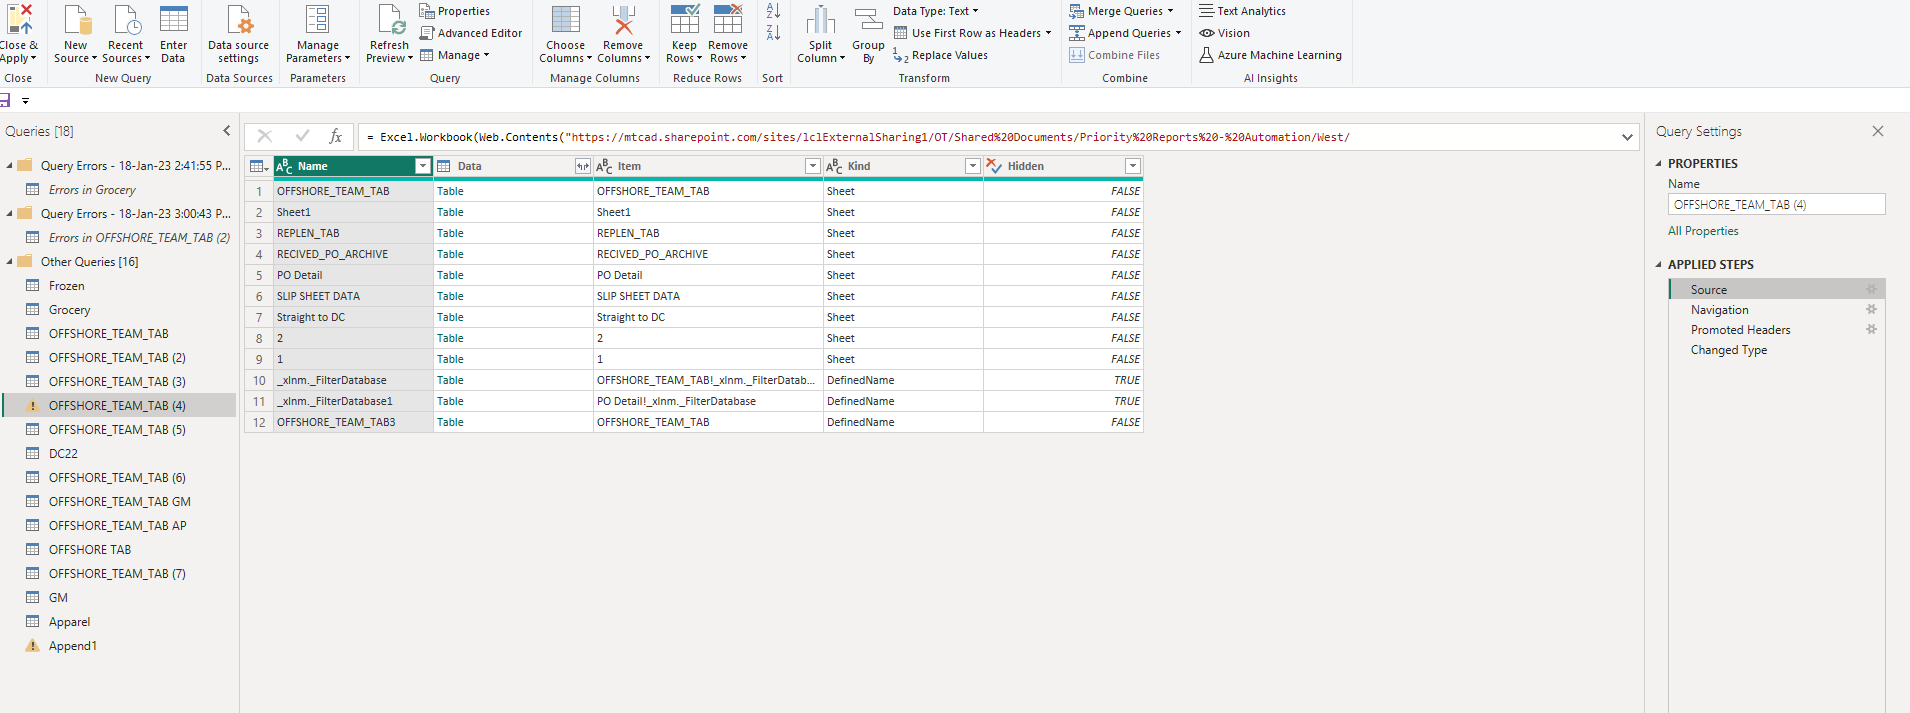Collapse the Queries pane
1910x713 pixels.
point(227,131)
